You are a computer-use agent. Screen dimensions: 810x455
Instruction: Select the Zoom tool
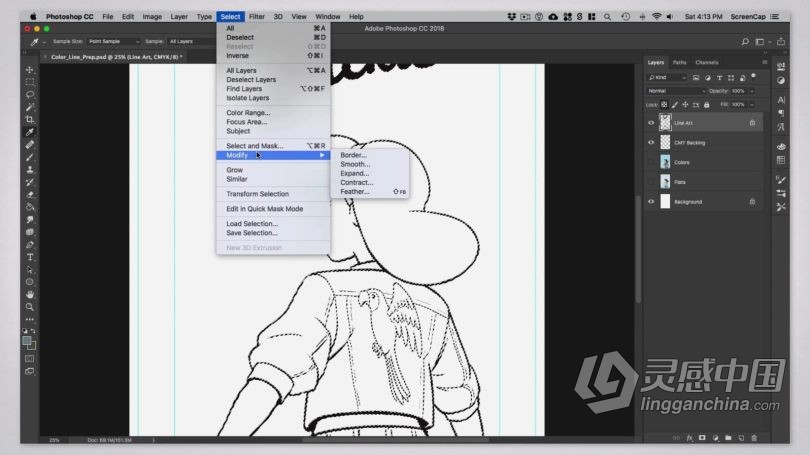click(x=30, y=307)
